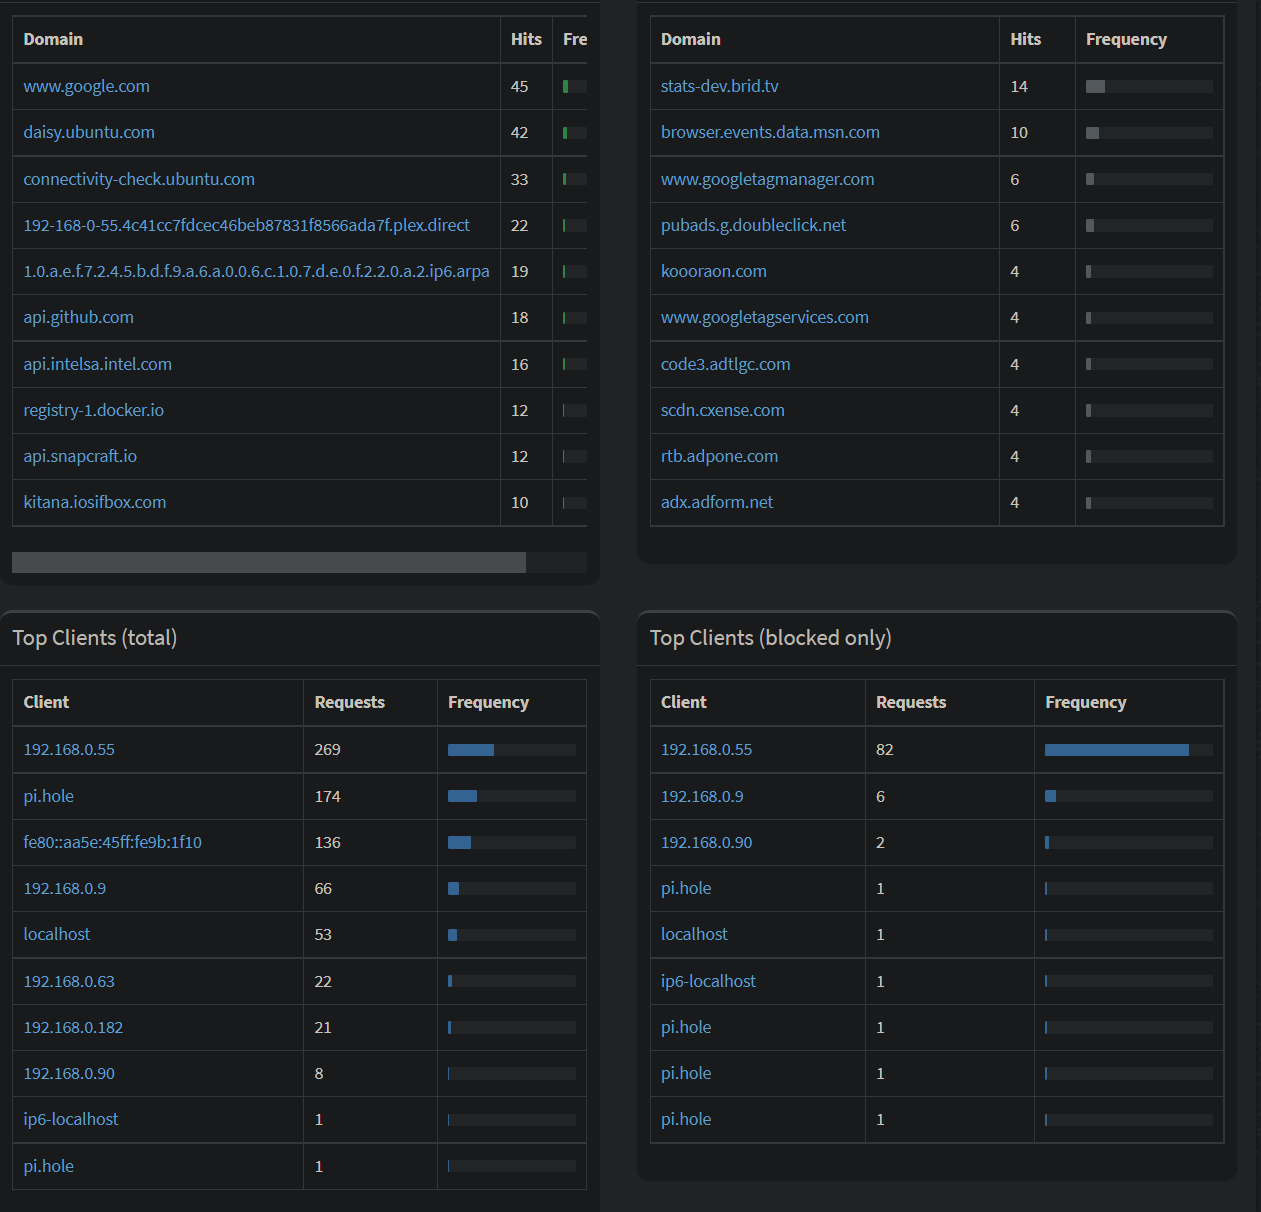Click the horizontal scrollbar under permitted domains
Screen dimensions: 1261x1212
tap(269, 562)
